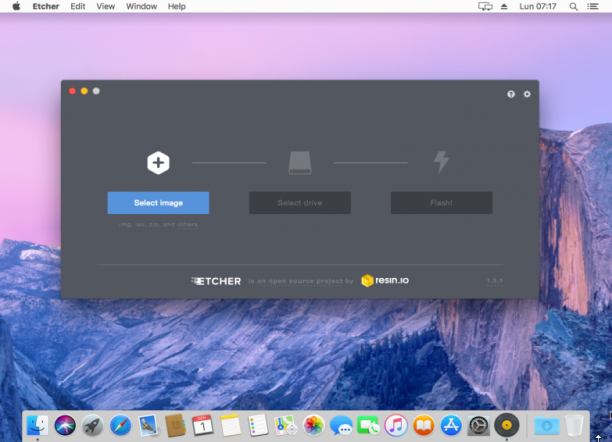
Task: Open Safari from the Dock
Action: coord(120,425)
